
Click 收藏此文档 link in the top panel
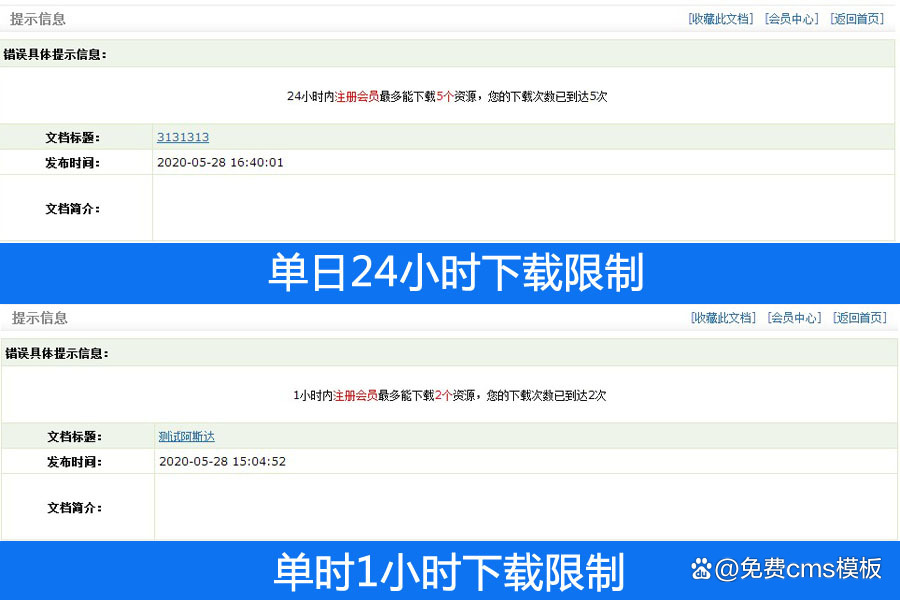click(720, 19)
